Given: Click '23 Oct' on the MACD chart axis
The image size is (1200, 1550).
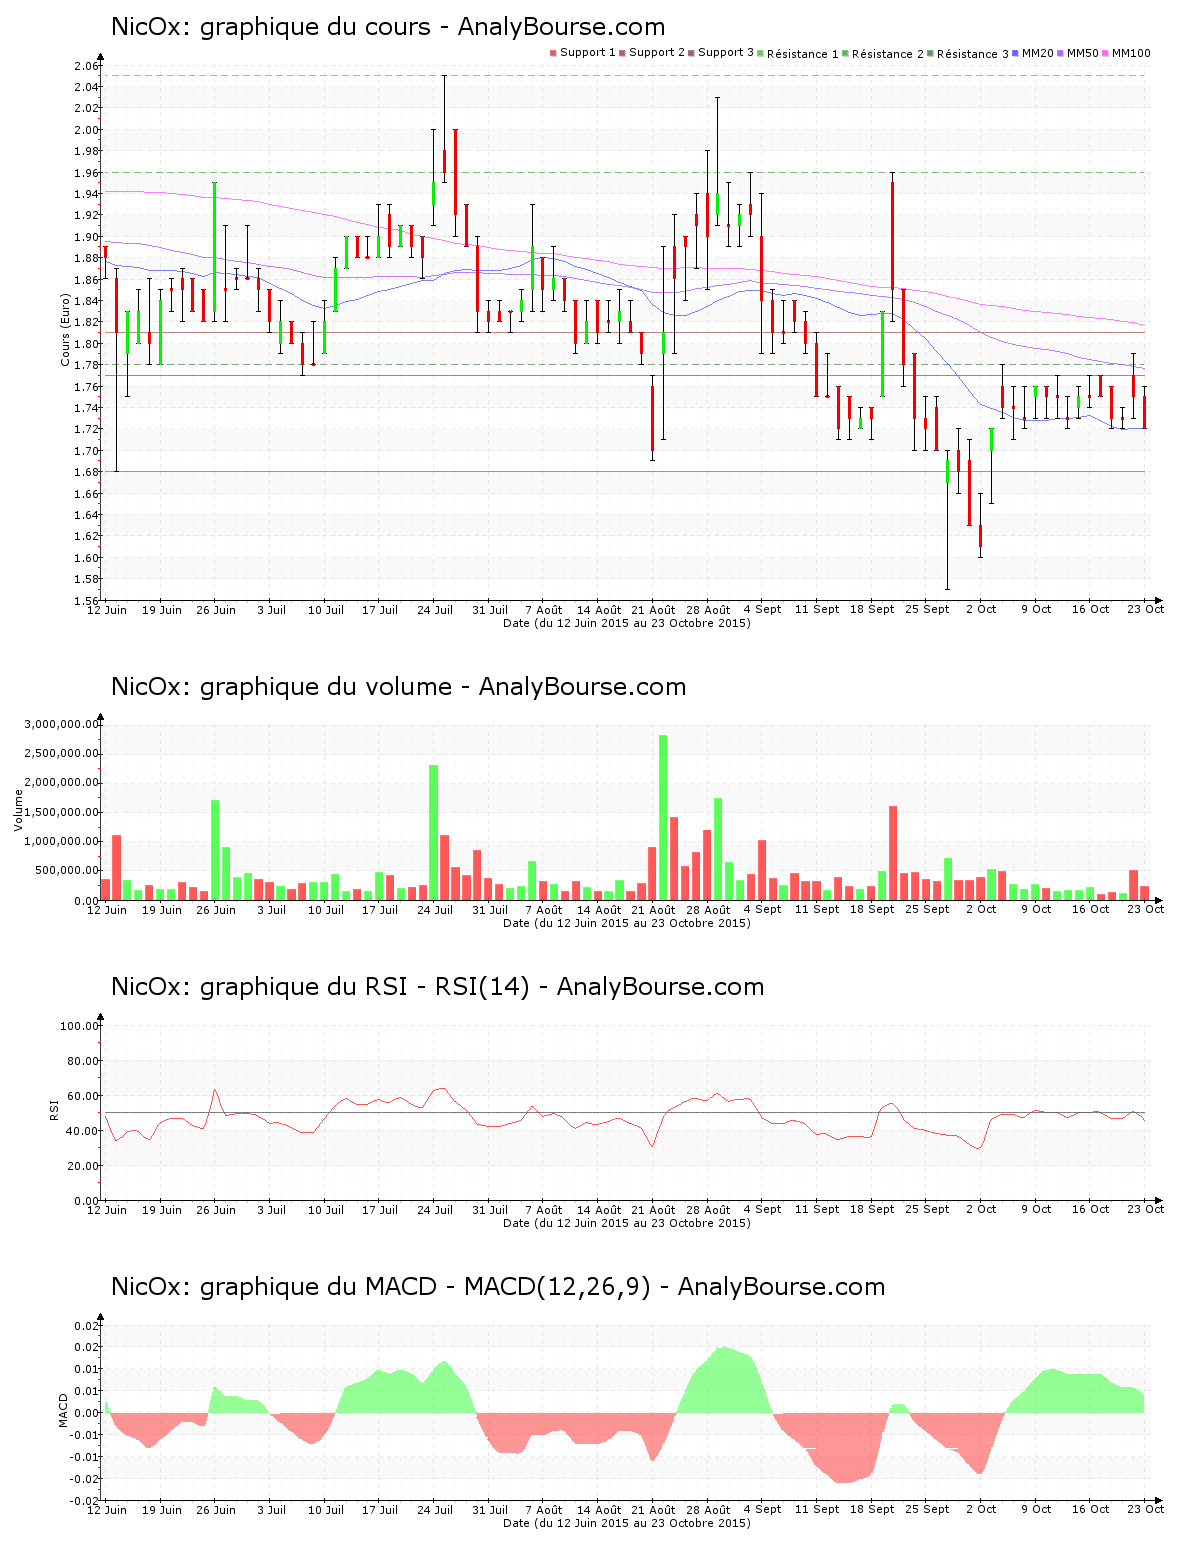Looking at the screenshot, I should (1146, 1510).
